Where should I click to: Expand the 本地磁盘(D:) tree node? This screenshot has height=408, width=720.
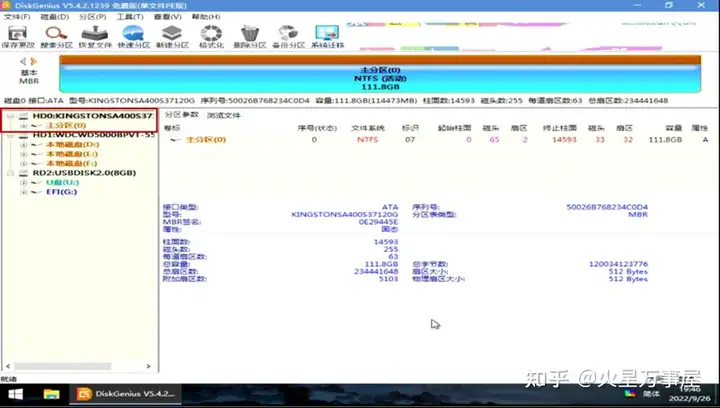23,145
